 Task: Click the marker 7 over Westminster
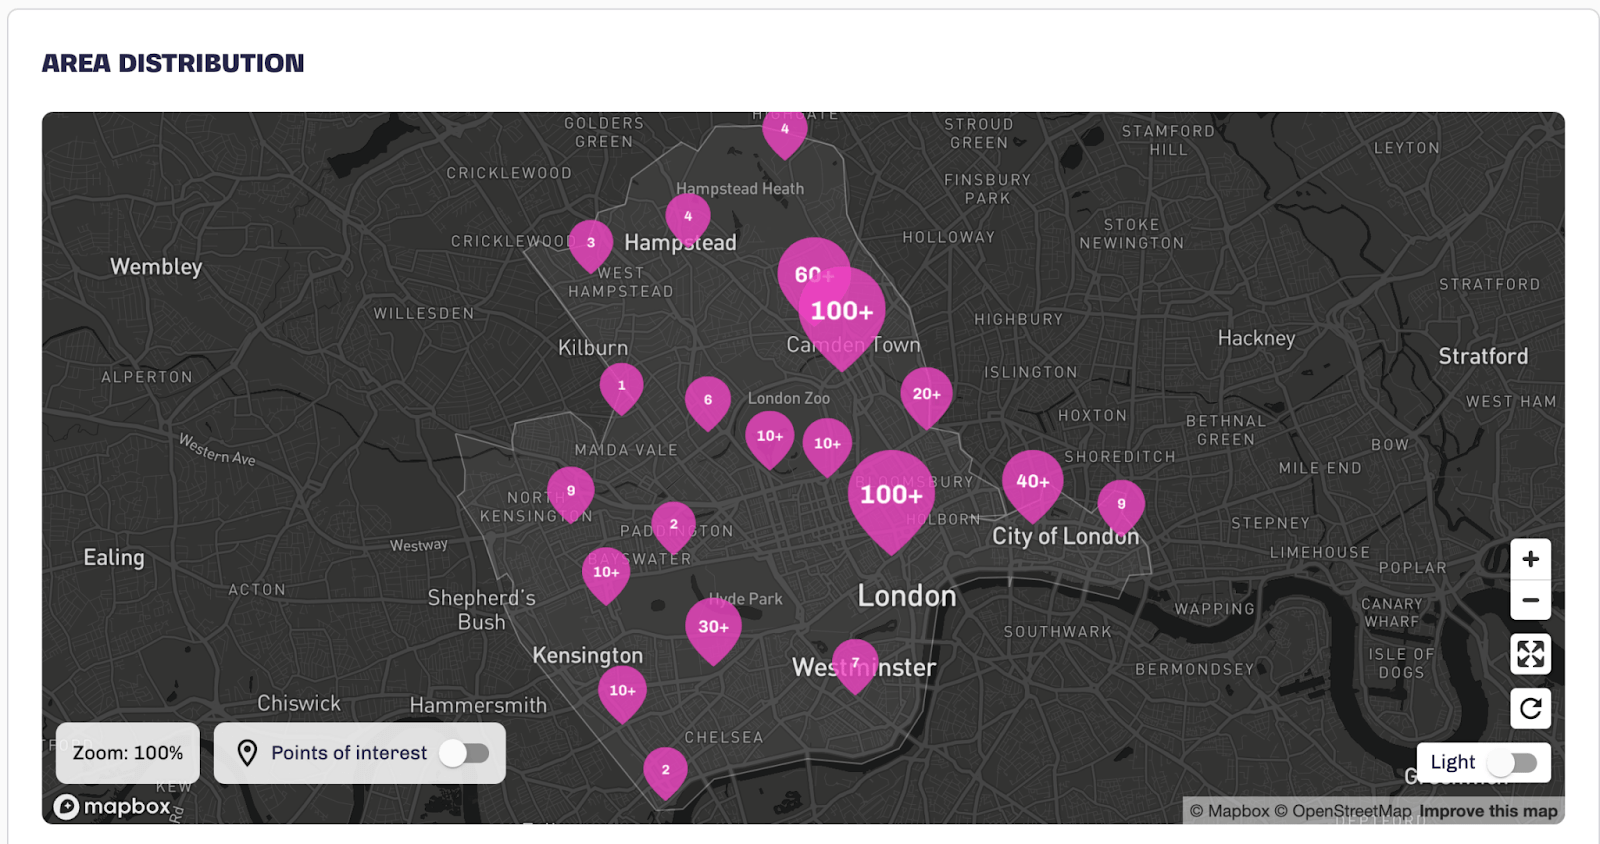855,663
